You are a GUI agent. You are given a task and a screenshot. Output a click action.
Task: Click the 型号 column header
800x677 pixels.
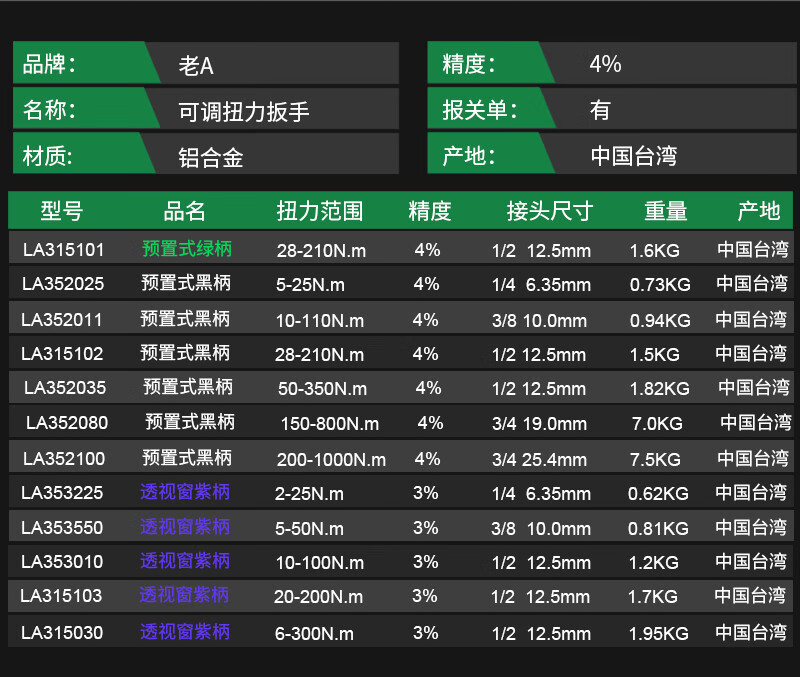[62, 211]
